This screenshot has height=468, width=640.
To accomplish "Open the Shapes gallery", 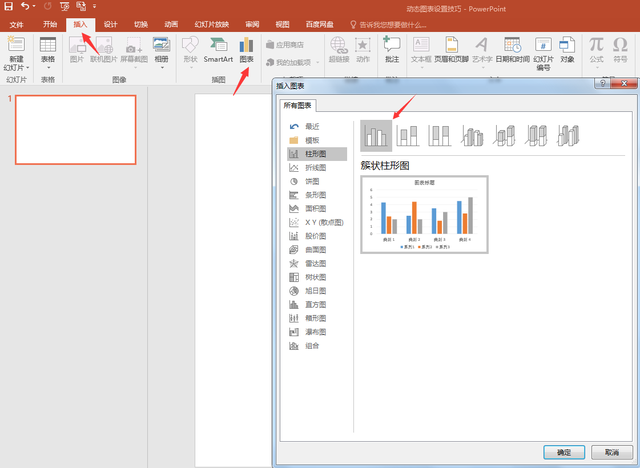I will coord(190,52).
